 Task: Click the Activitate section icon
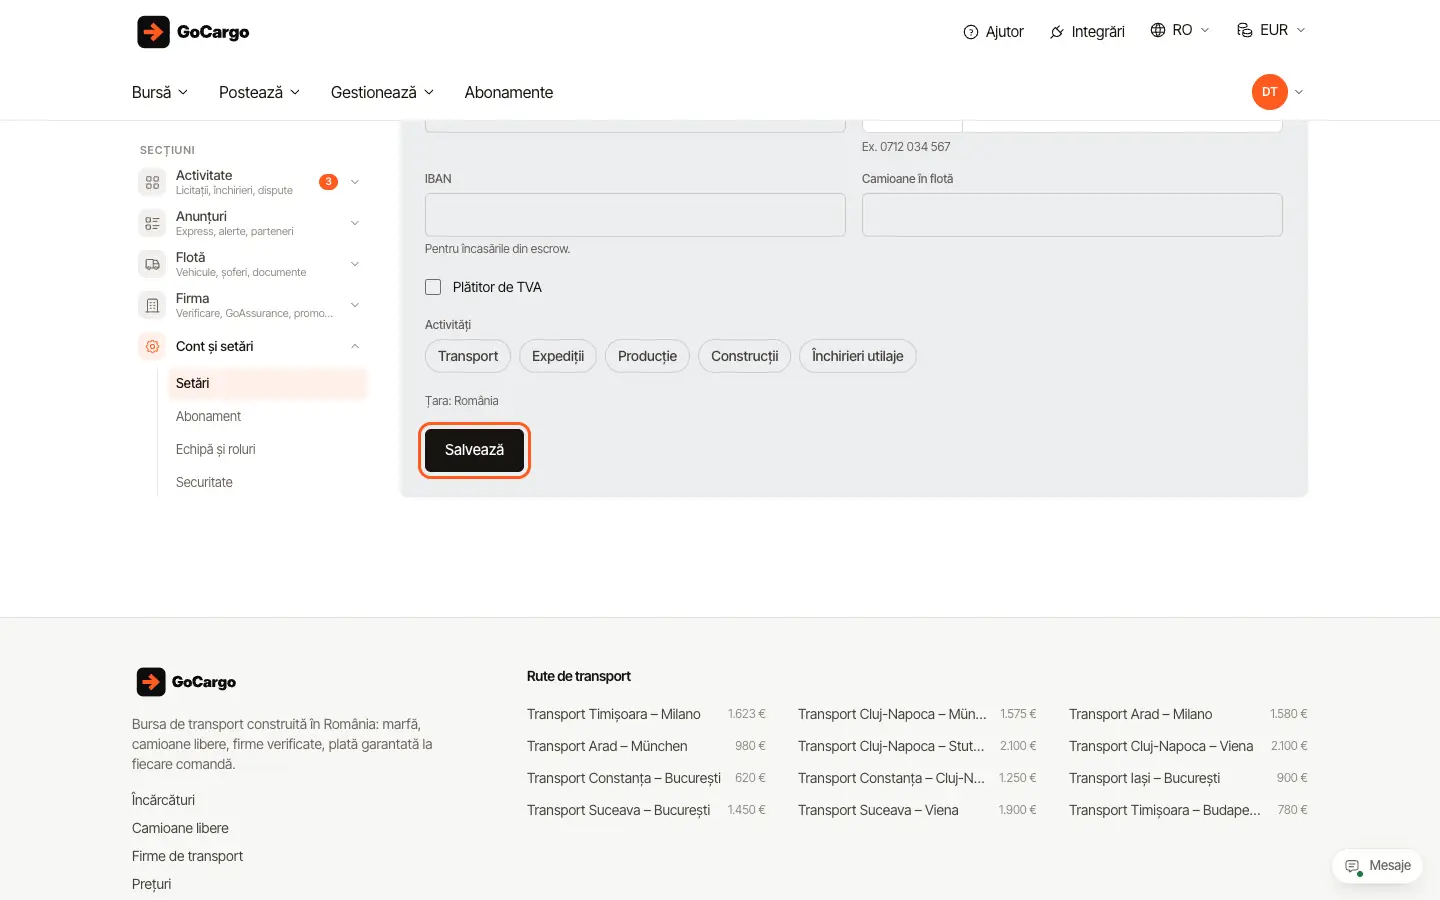(x=152, y=182)
